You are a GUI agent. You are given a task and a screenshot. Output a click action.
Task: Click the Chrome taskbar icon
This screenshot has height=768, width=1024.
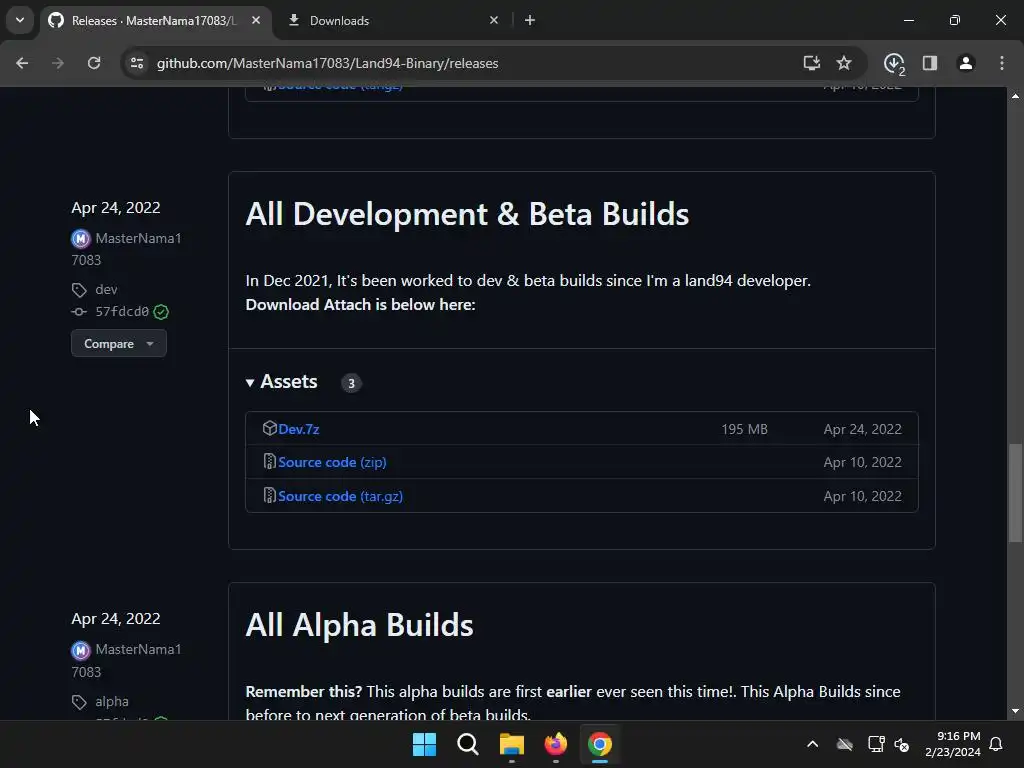[600, 744]
